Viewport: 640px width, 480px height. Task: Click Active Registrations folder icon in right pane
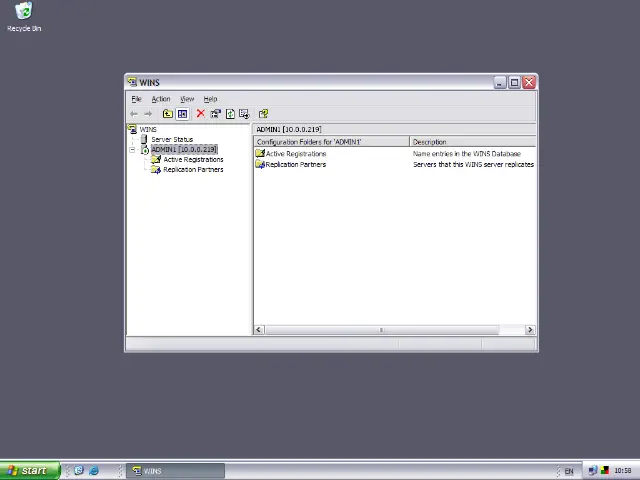[260, 153]
